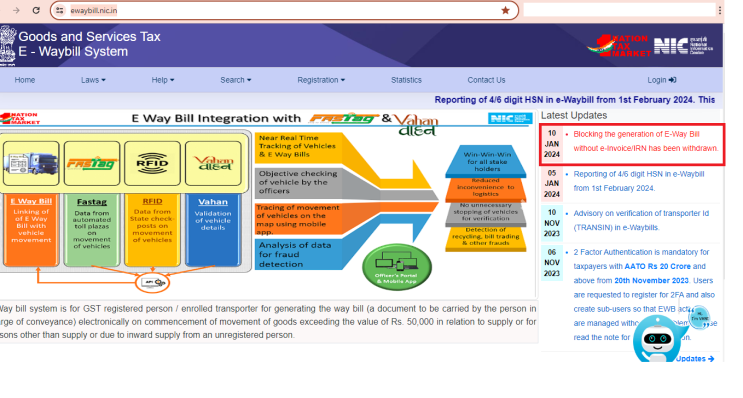
Task: Reload the page with the refresh icon
Action: (x=36, y=10)
